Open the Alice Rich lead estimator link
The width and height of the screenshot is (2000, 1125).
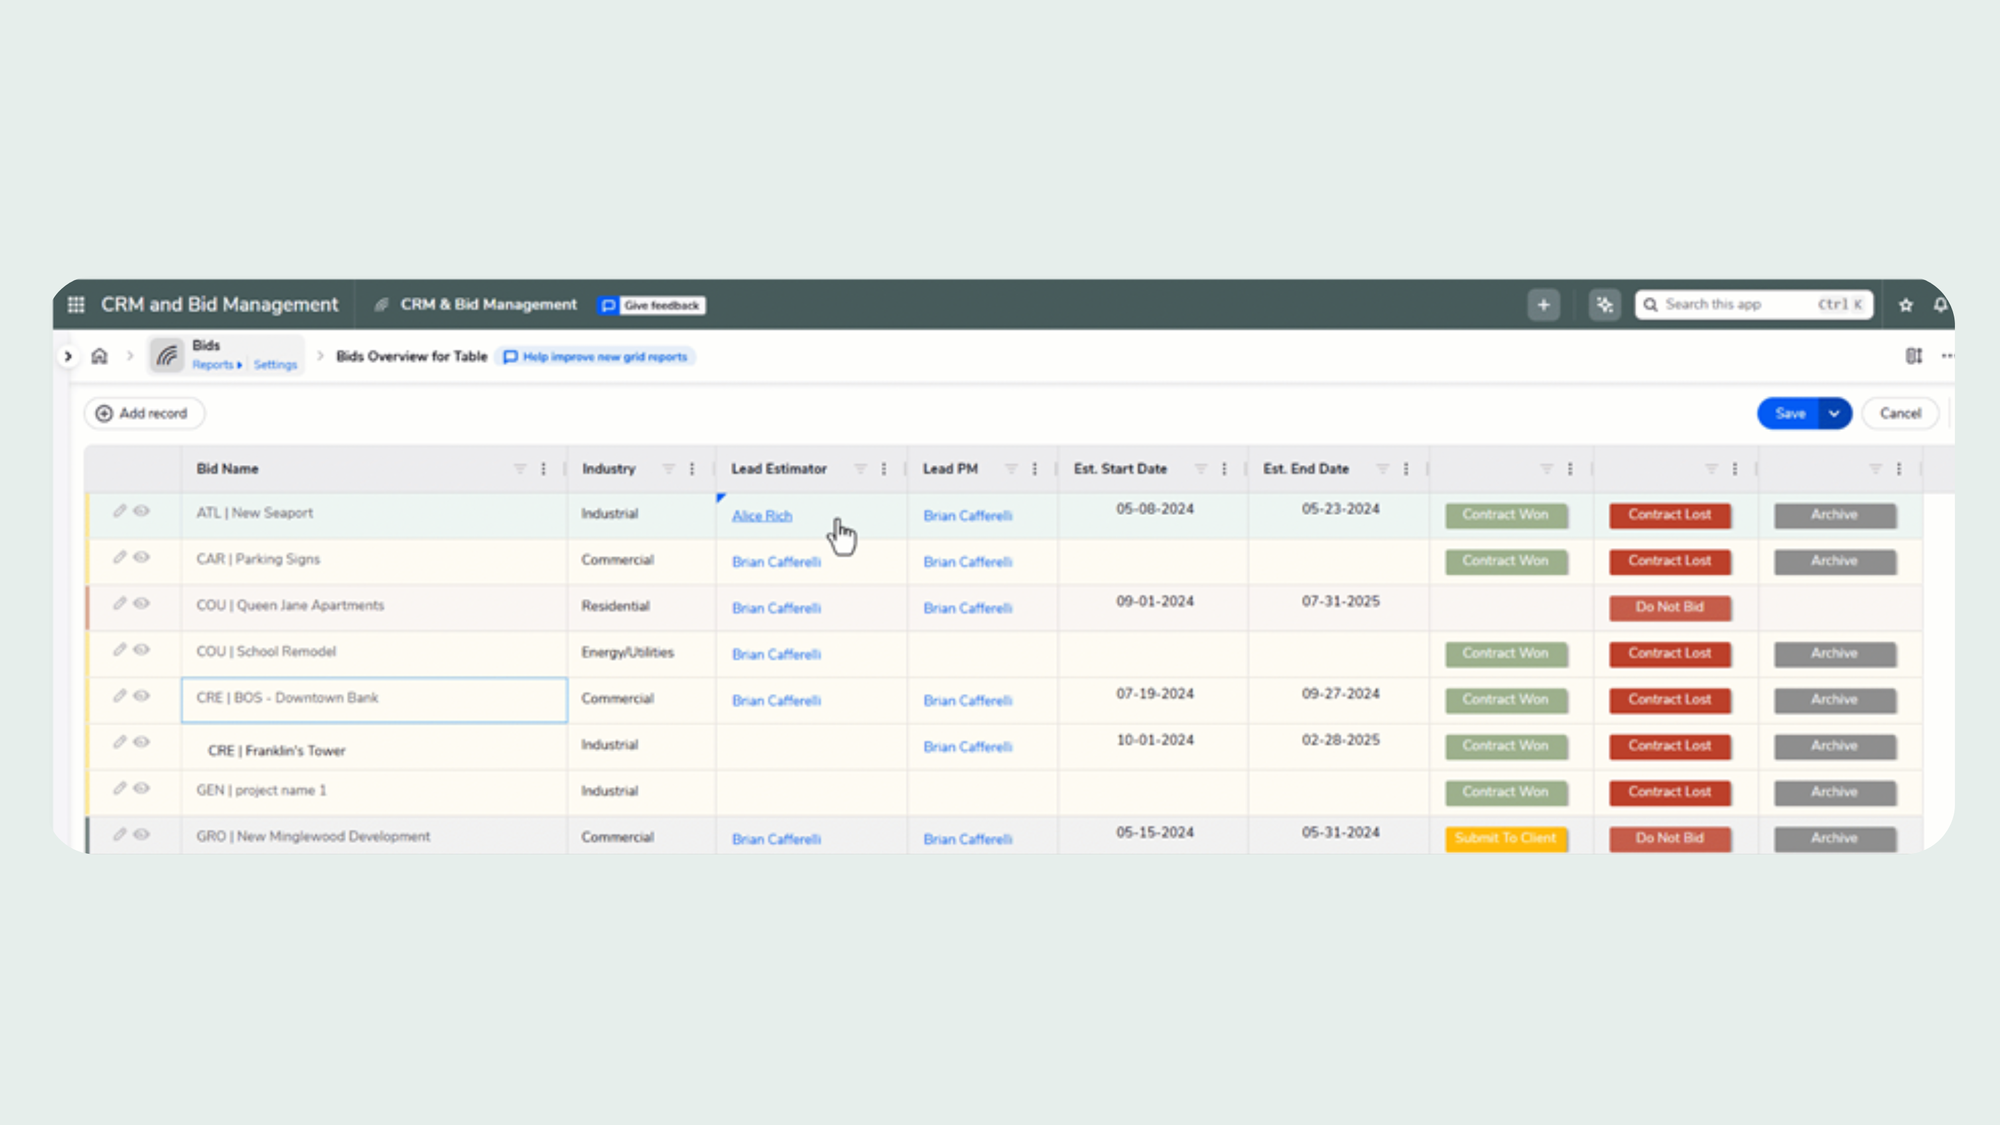[761, 516]
